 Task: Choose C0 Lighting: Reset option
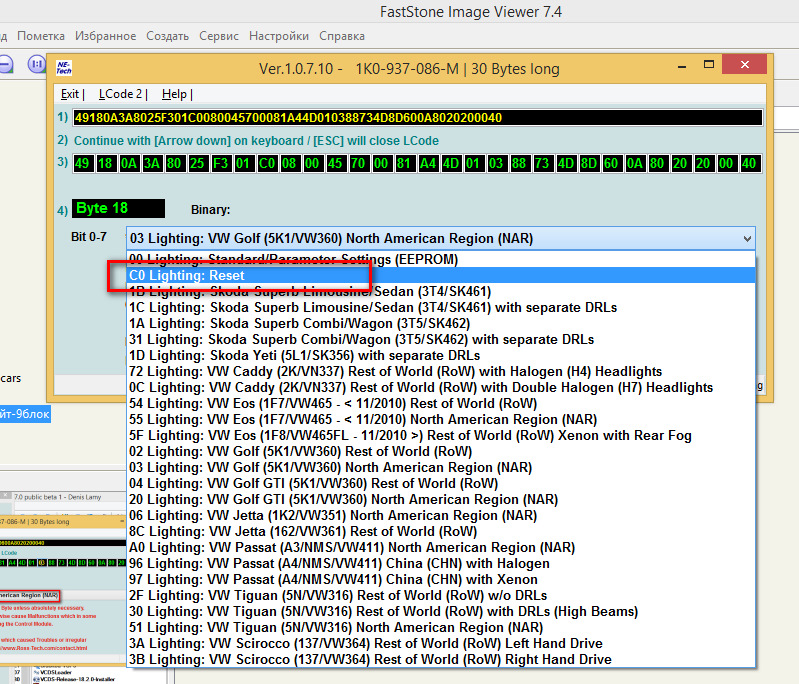441,275
